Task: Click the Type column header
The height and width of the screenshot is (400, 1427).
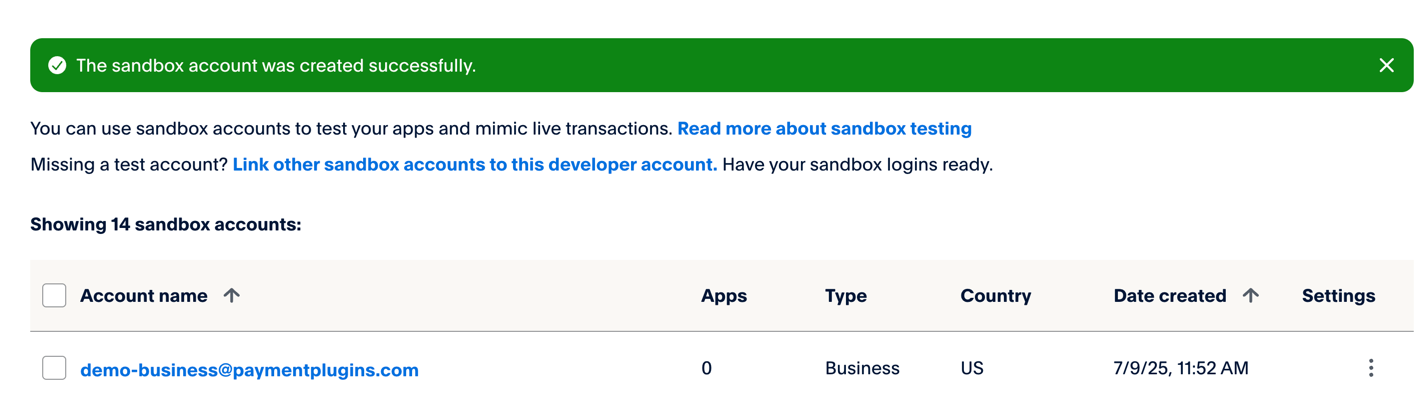Action: (x=846, y=296)
